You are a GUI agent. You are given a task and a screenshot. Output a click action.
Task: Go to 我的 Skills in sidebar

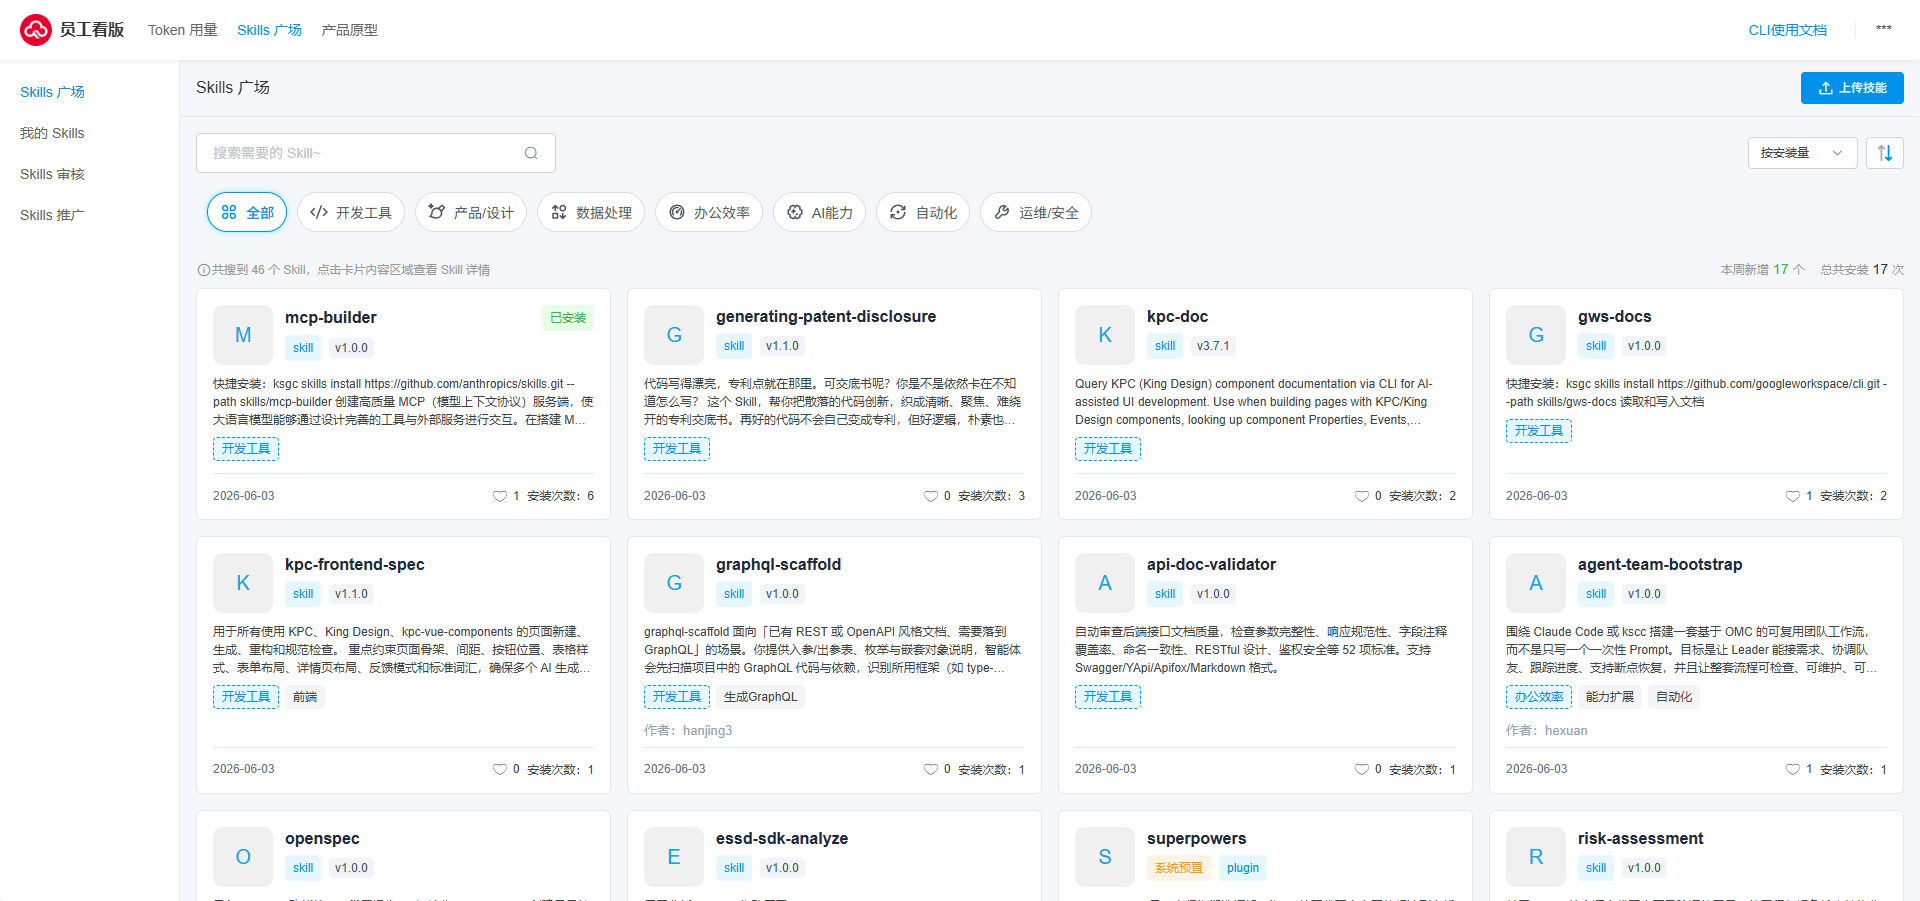point(52,133)
